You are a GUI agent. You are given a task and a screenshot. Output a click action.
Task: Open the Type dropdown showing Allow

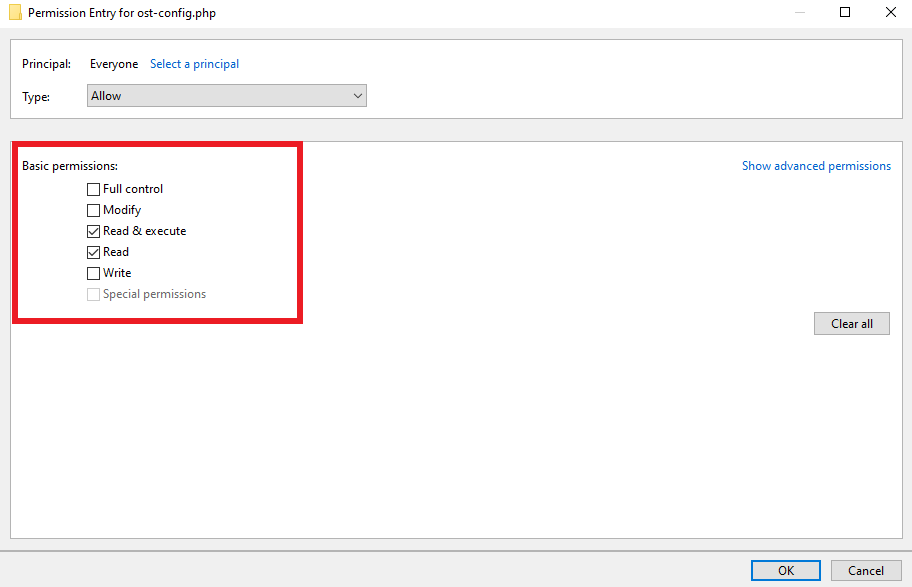(x=227, y=96)
